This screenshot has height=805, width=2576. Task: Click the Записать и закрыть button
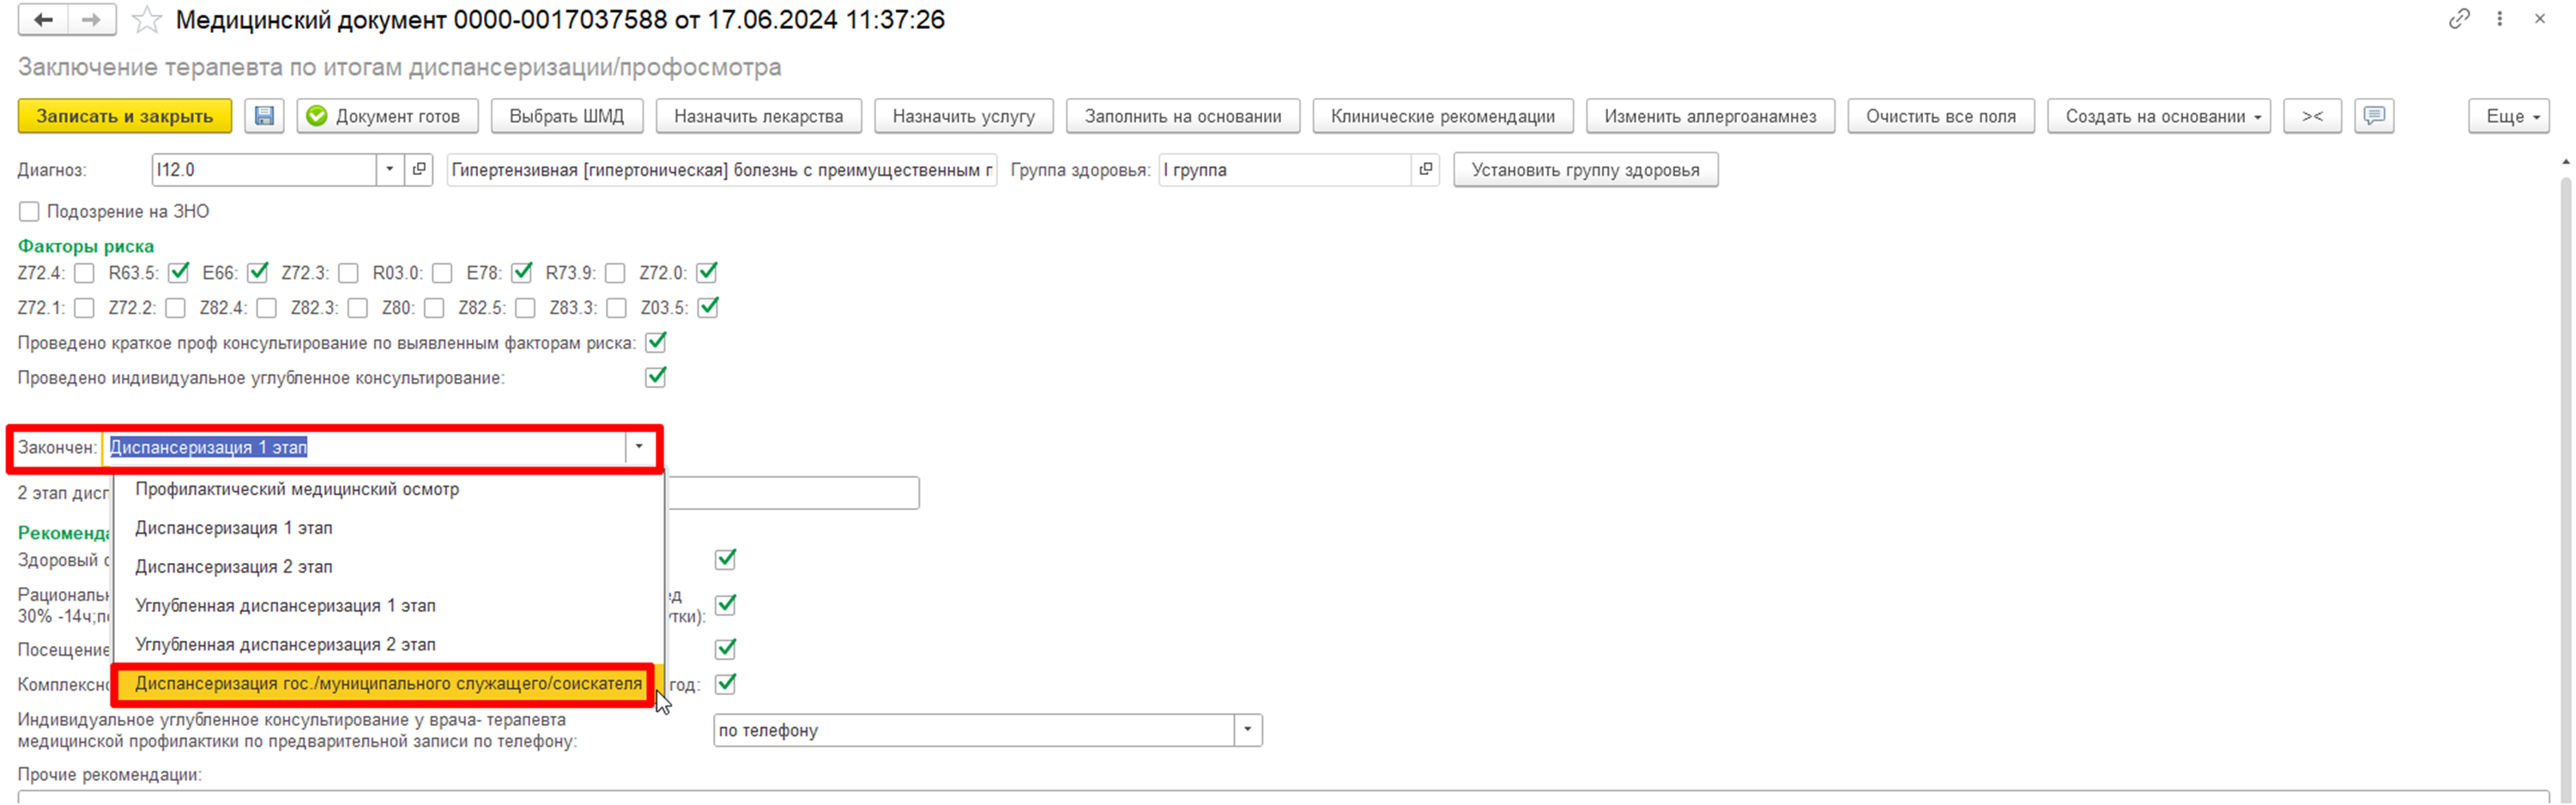[125, 116]
